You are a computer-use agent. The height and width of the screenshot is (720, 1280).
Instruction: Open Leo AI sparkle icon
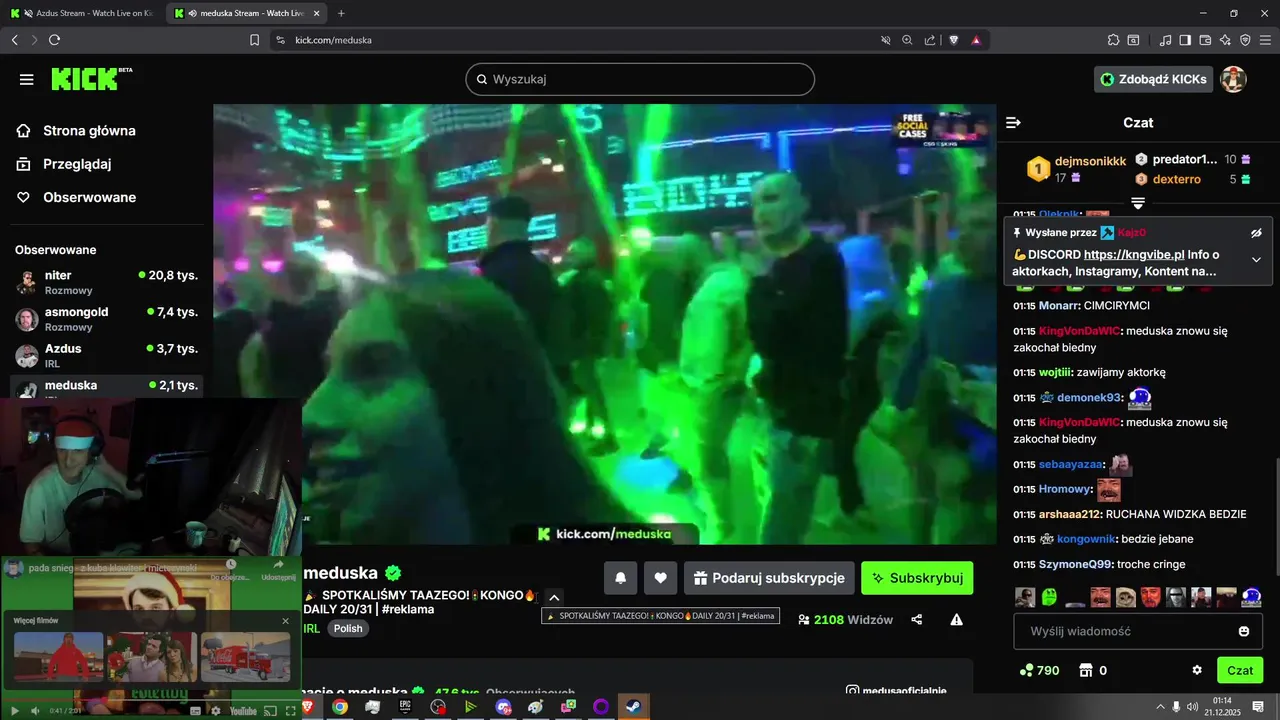pyautogui.click(x=1225, y=40)
